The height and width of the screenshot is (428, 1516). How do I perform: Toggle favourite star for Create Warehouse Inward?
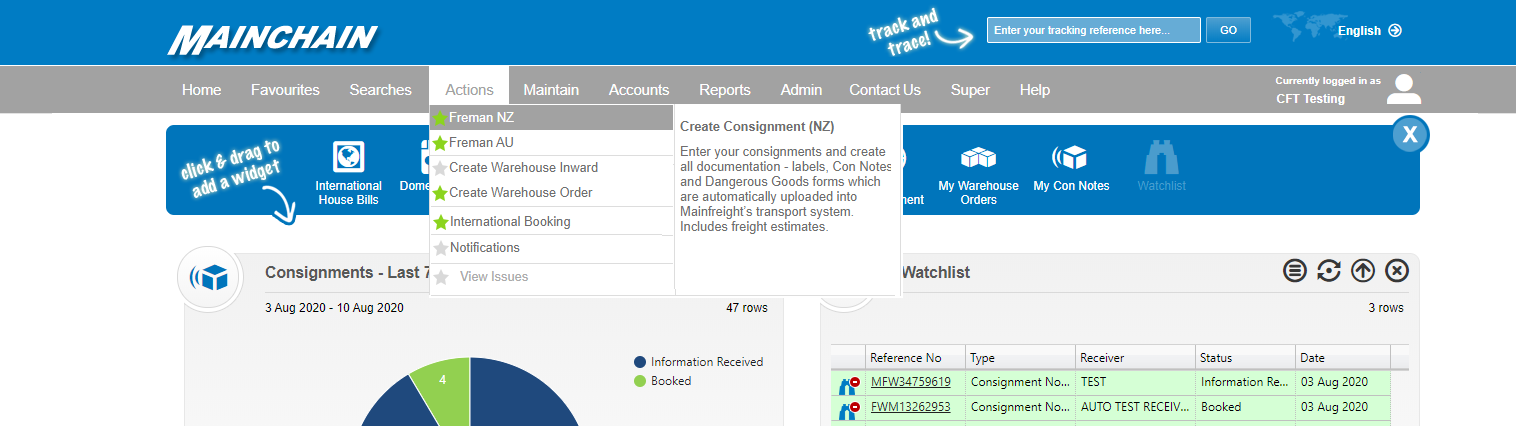pos(440,168)
